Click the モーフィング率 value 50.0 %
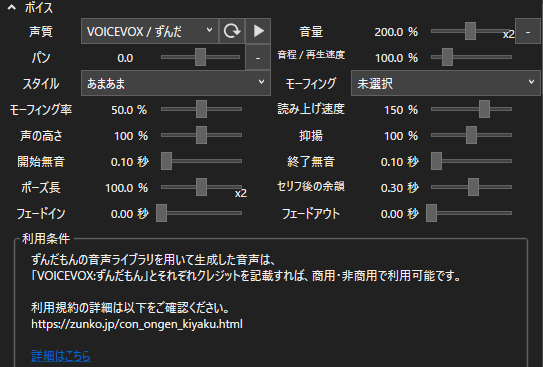 click(129, 110)
